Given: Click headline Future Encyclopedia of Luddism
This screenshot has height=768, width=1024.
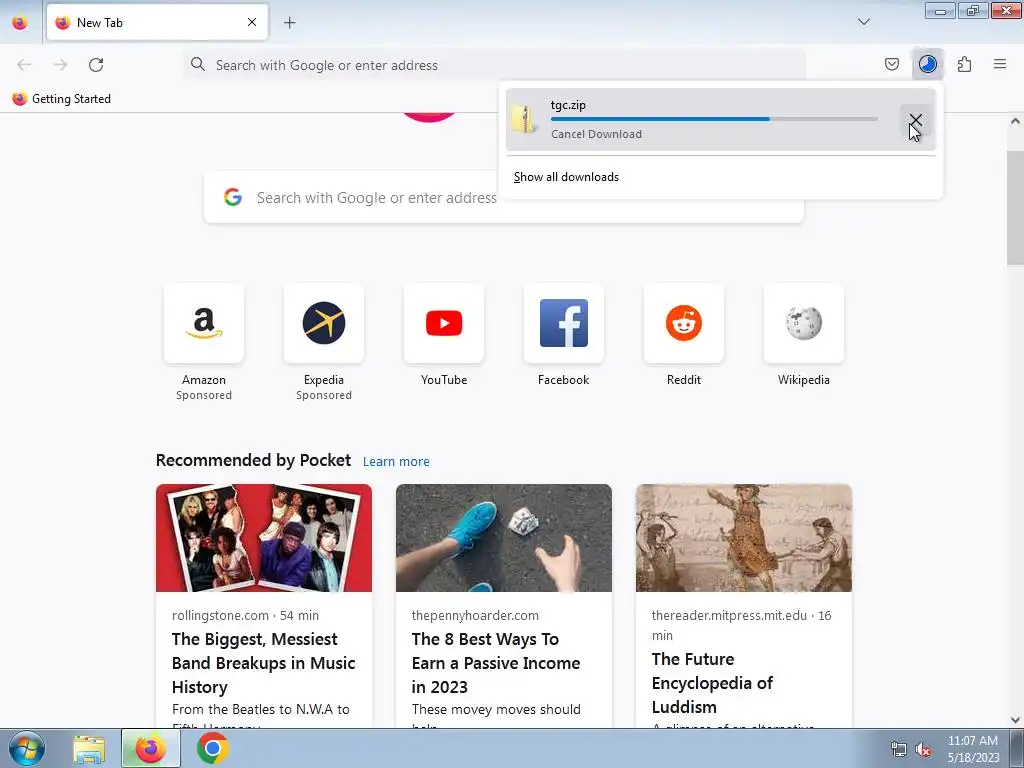Looking at the screenshot, I should (x=712, y=683).
